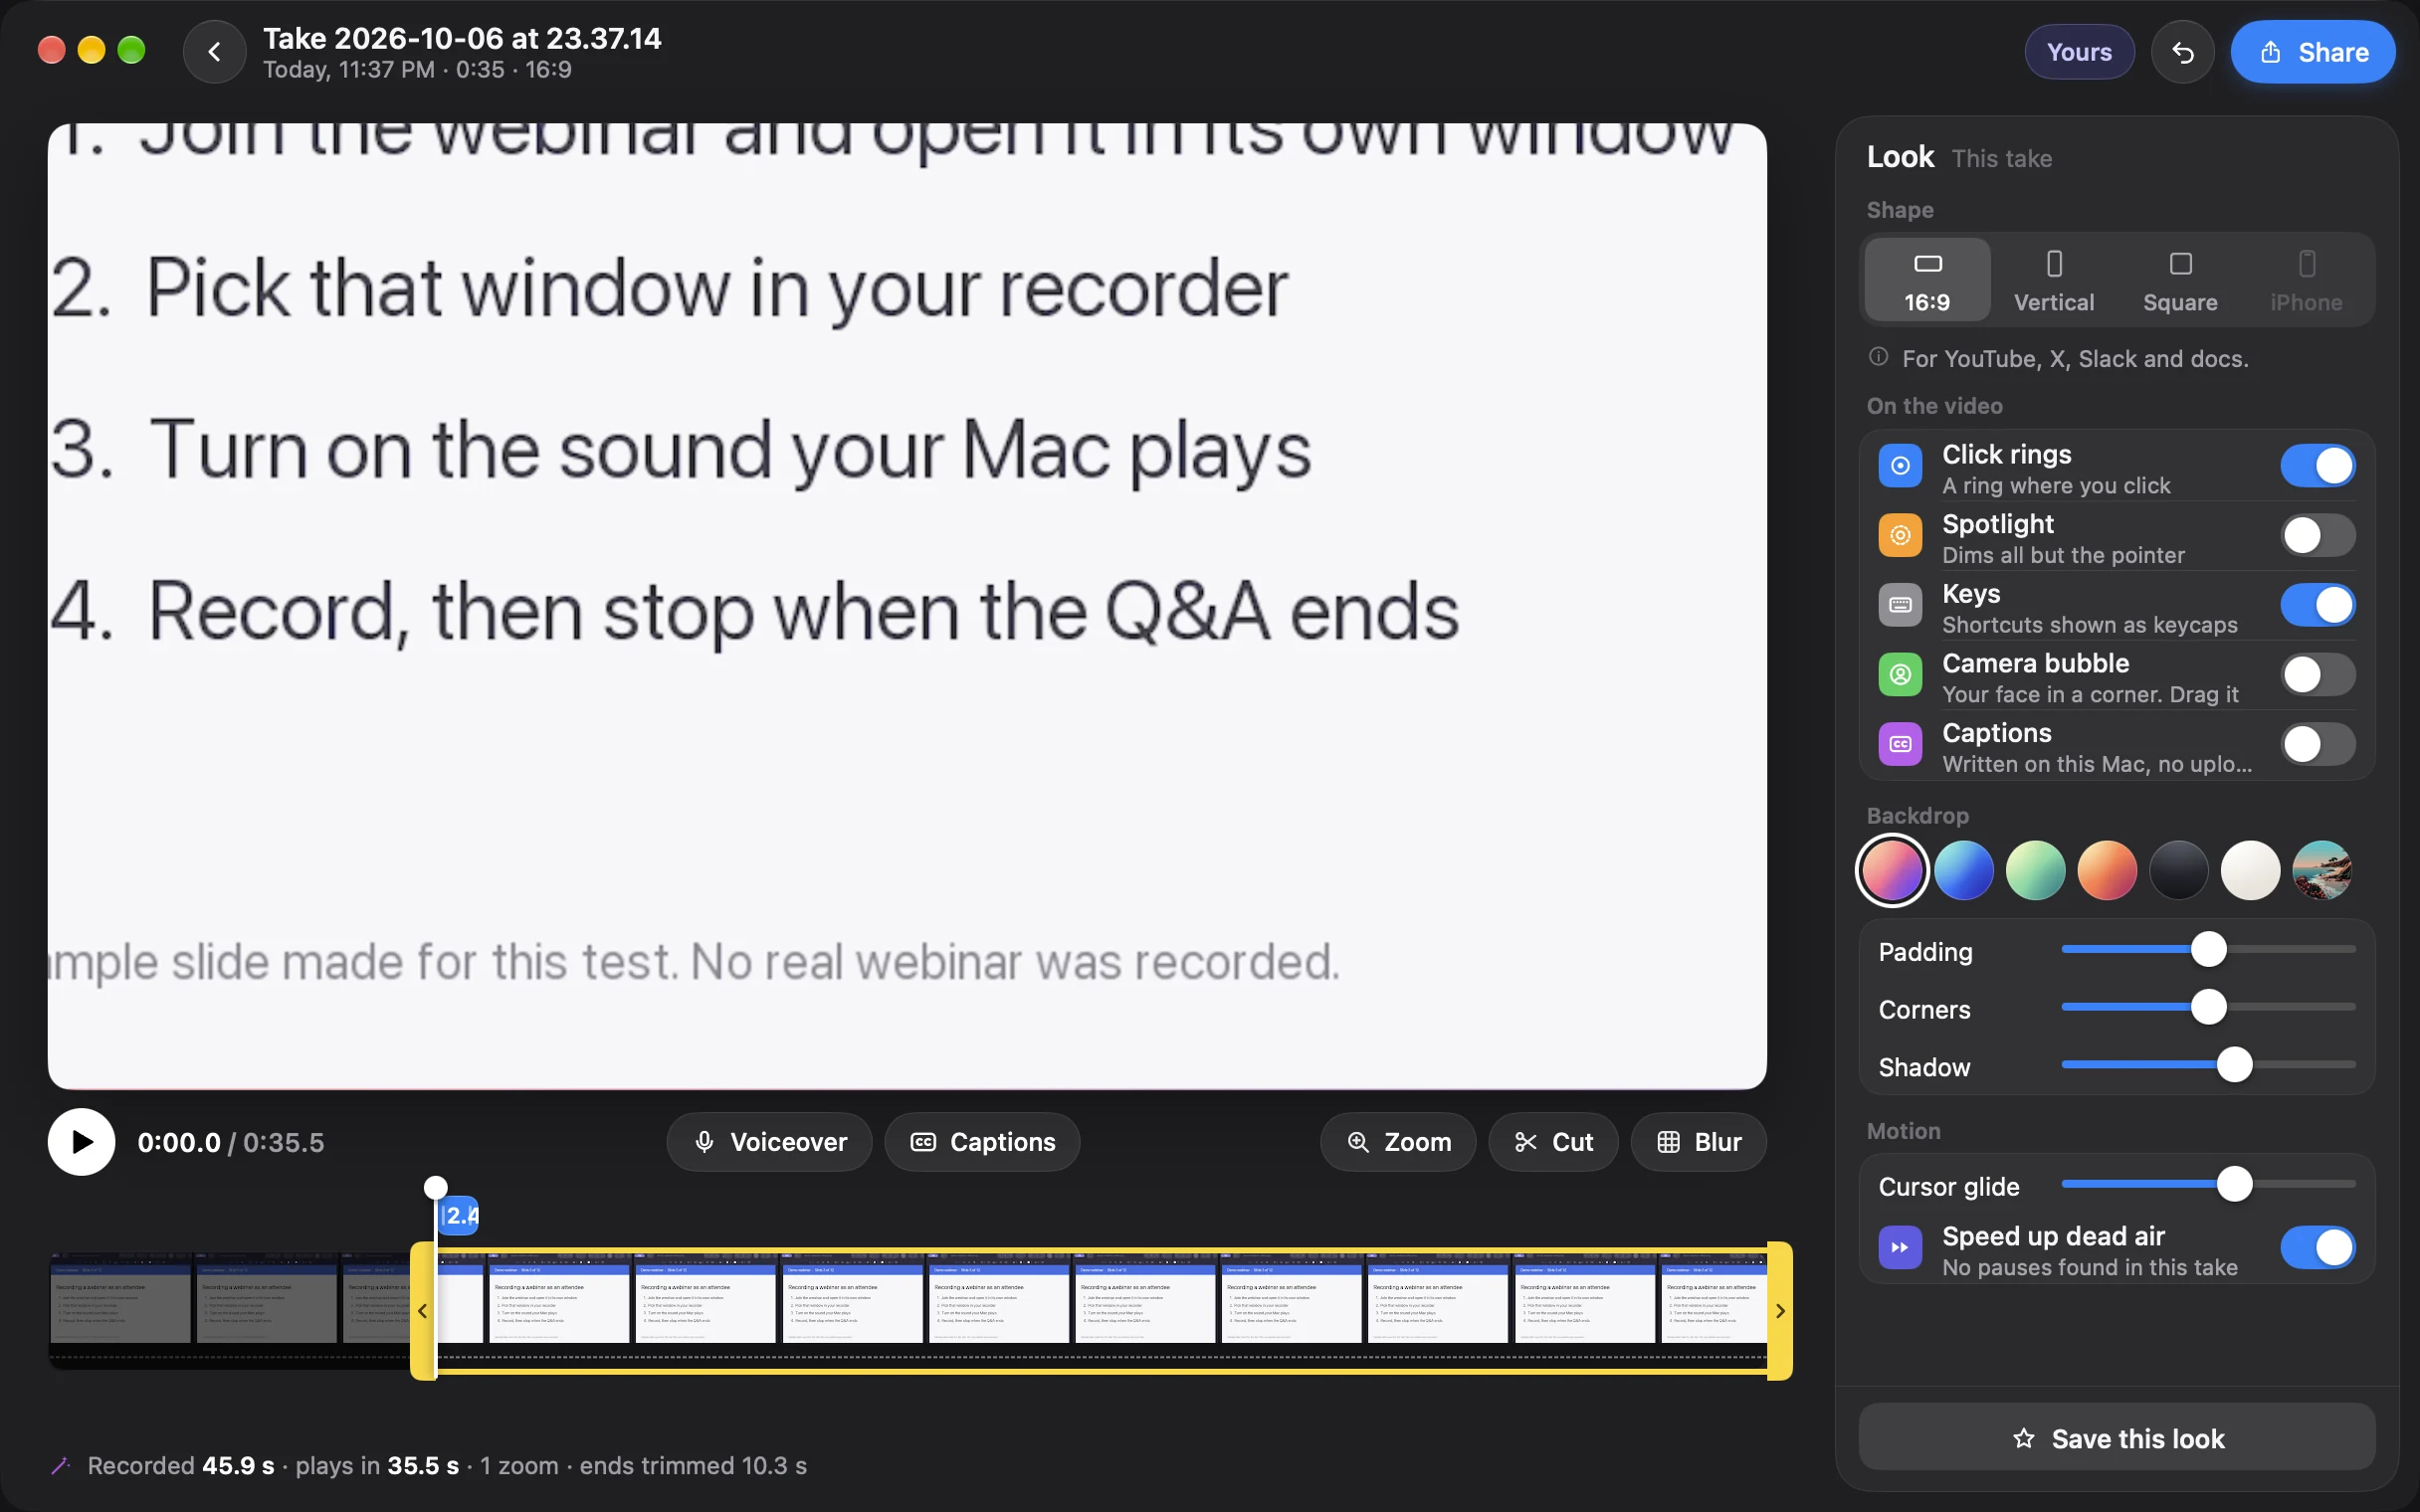Image resolution: width=2420 pixels, height=1512 pixels.
Task: Click the left yellow trim handle
Action: click(x=423, y=1311)
